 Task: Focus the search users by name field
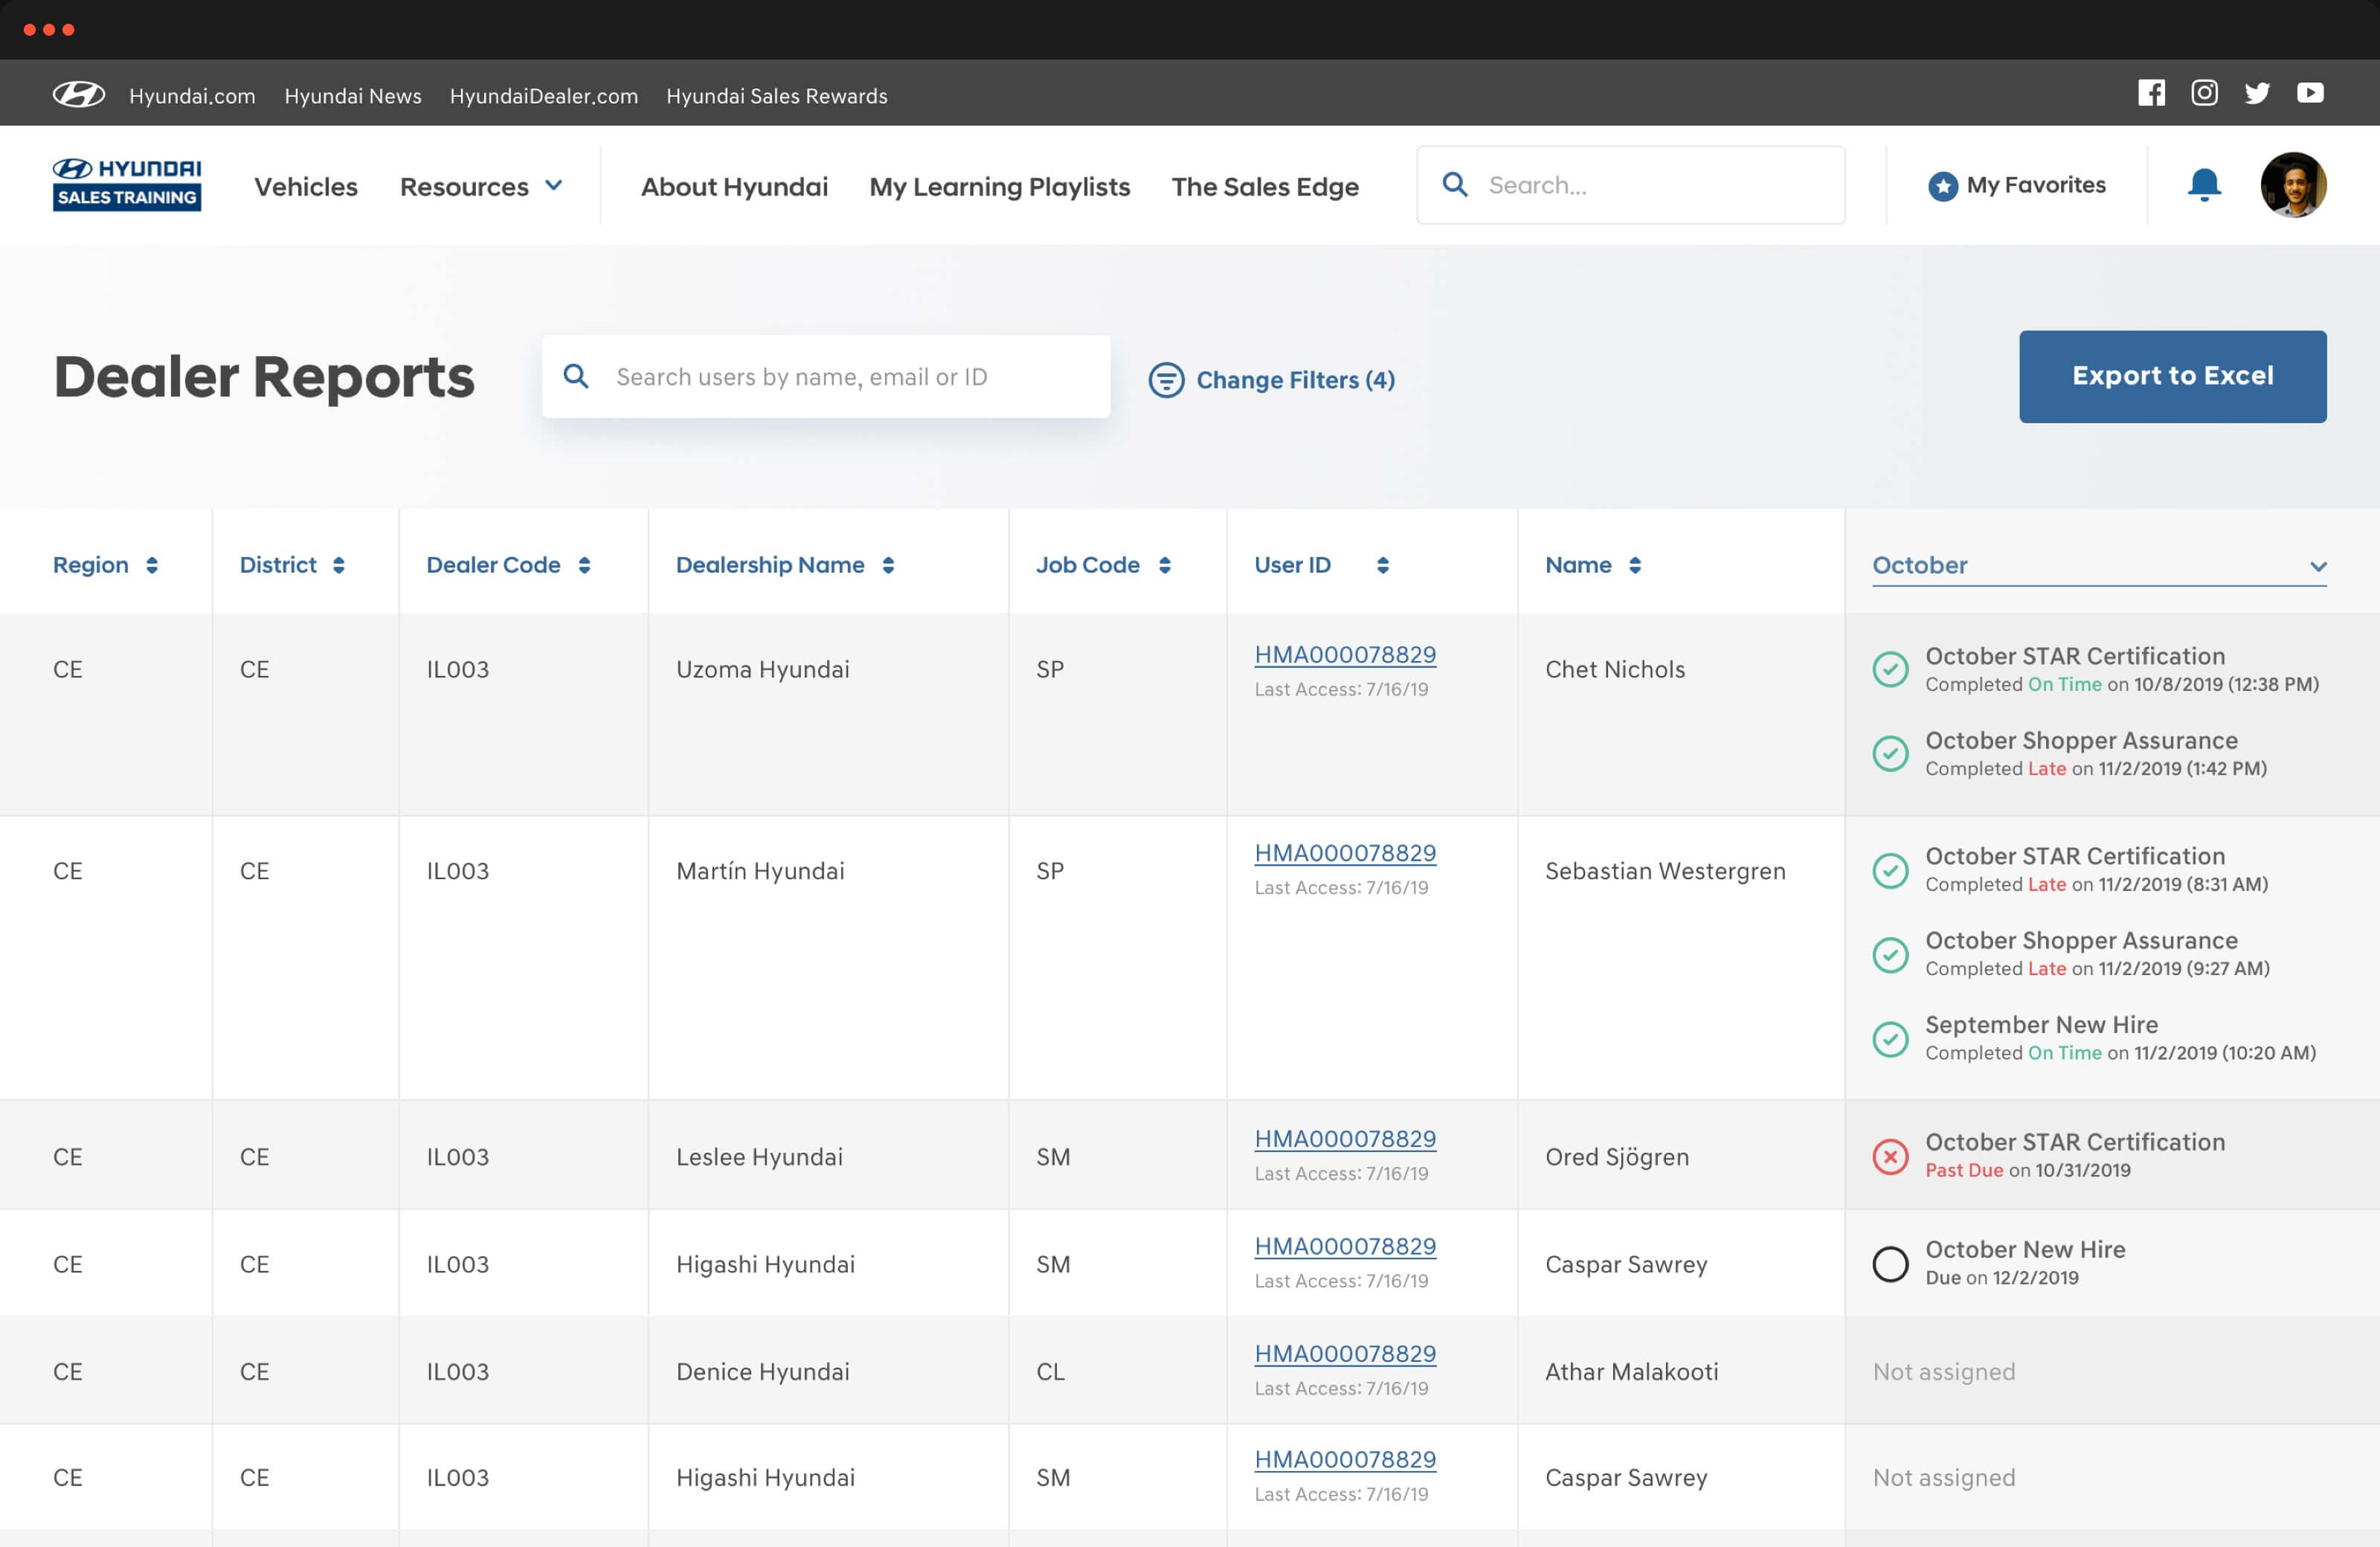[x=826, y=376]
